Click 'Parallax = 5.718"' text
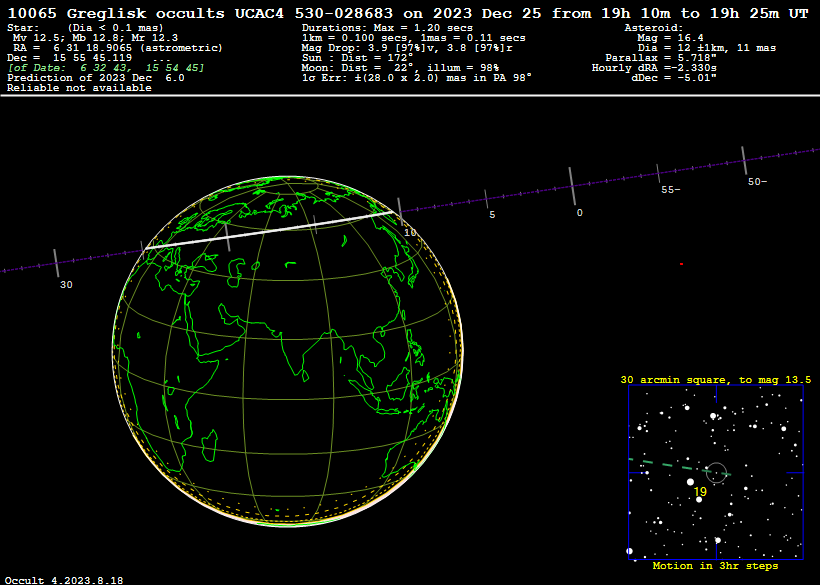The height and width of the screenshot is (585, 820). pos(661,58)
